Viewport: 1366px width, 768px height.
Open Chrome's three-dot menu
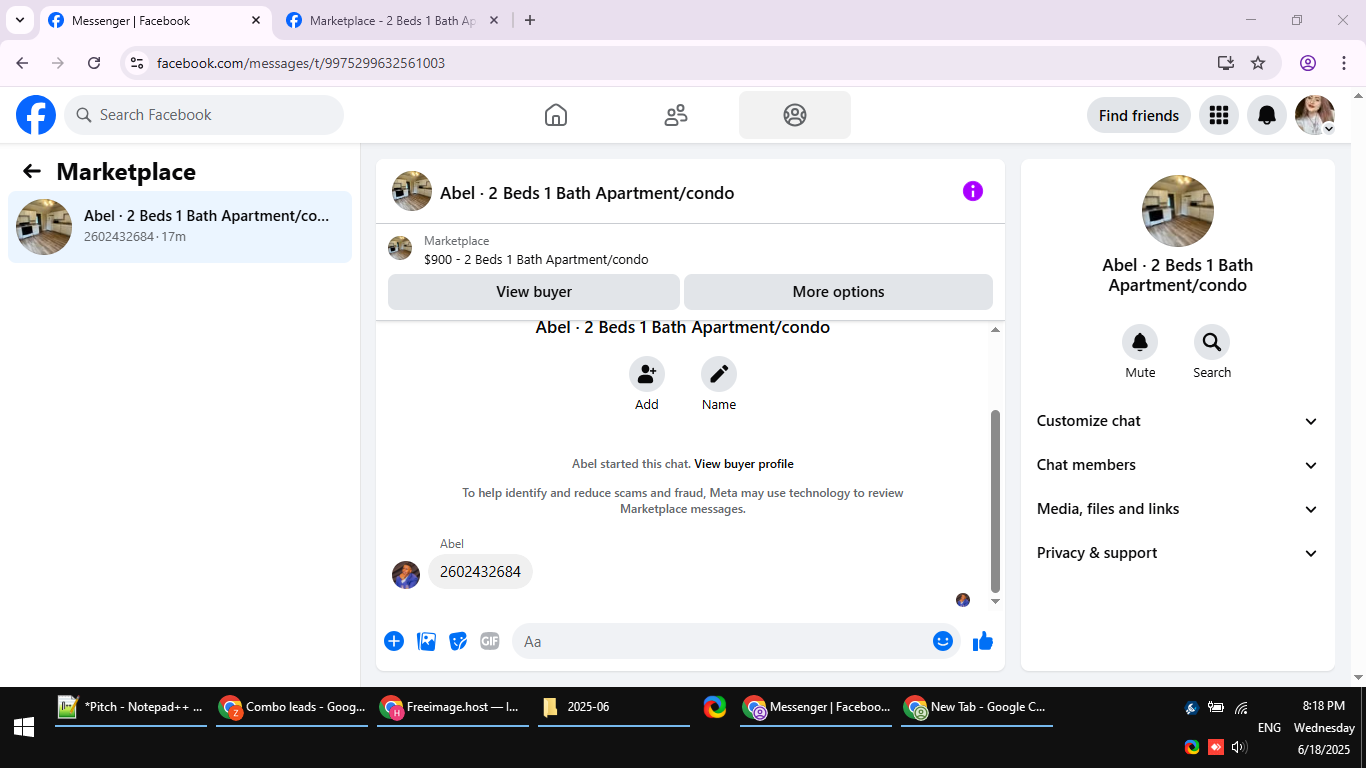1344,63
